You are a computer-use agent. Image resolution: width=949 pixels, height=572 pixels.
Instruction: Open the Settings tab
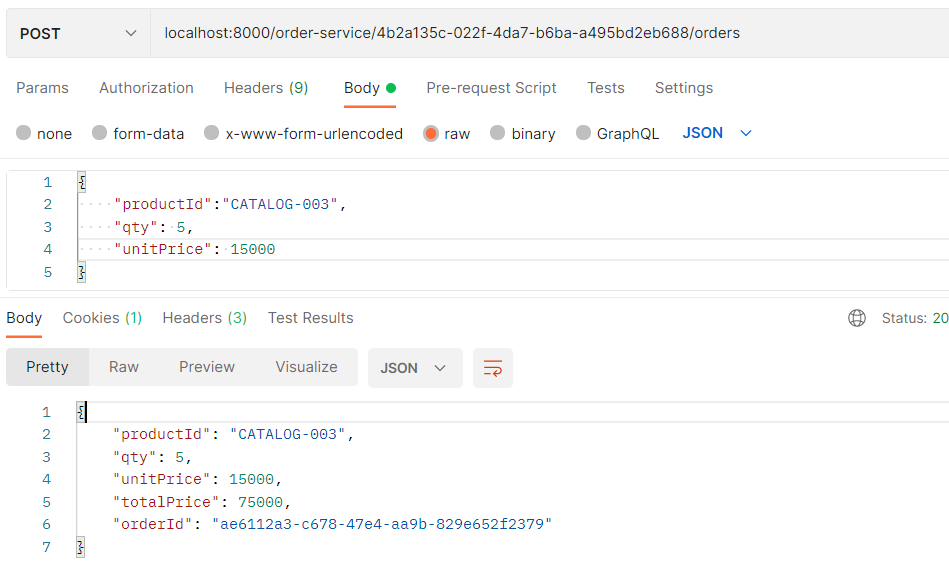point(684,88)
